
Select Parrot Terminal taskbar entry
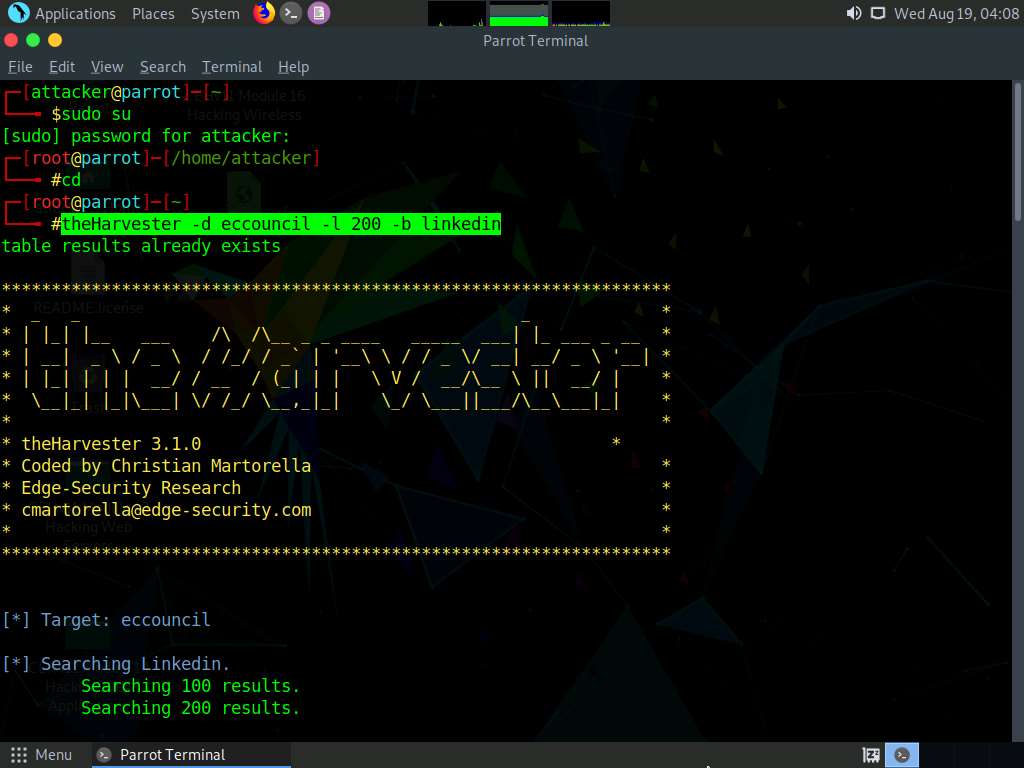[x=191, y=755]
